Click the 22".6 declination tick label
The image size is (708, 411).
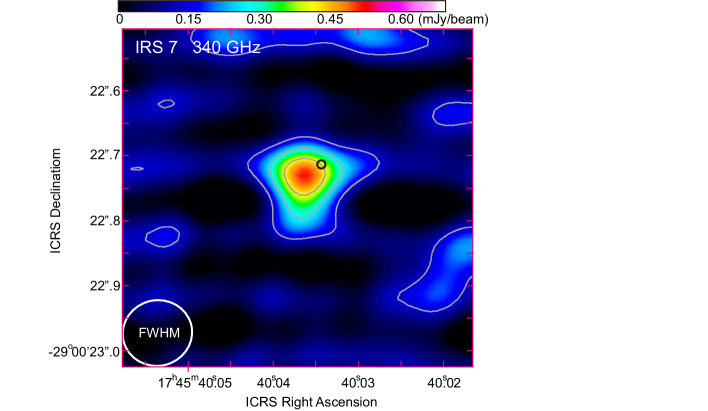coord(105,91)
